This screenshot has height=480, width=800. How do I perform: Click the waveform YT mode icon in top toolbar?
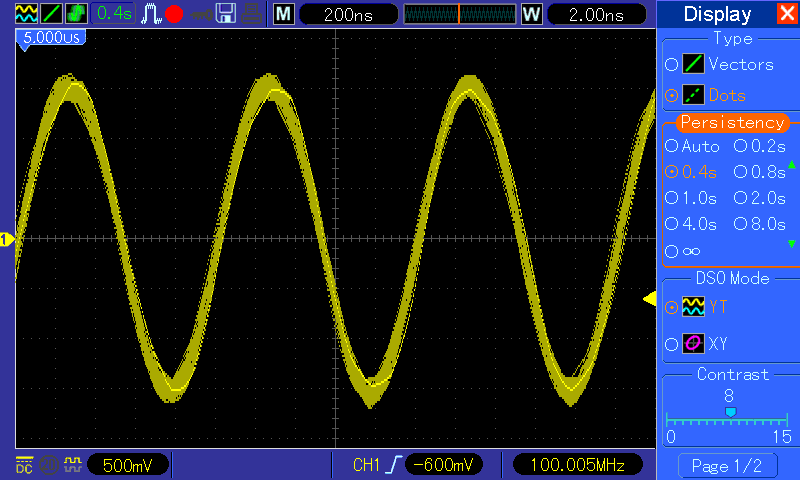point(26,13)
